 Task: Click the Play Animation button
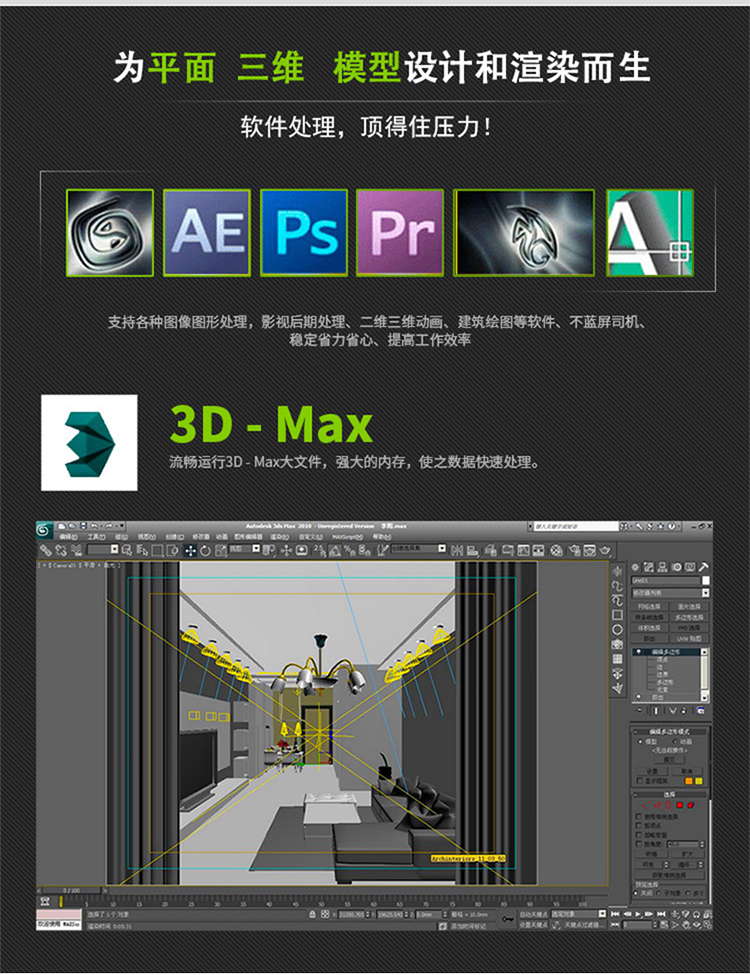pos(639,914)
